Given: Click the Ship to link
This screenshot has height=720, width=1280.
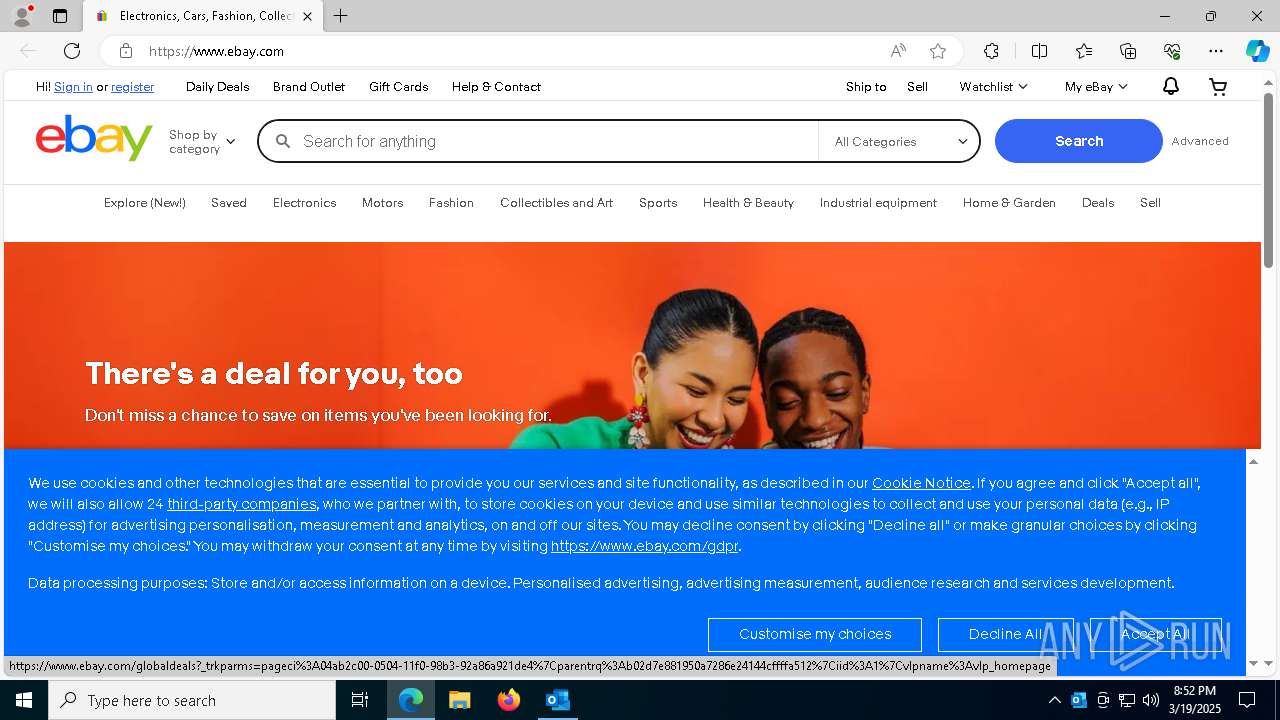Looking at the screenshot, I should pos(866,87).
